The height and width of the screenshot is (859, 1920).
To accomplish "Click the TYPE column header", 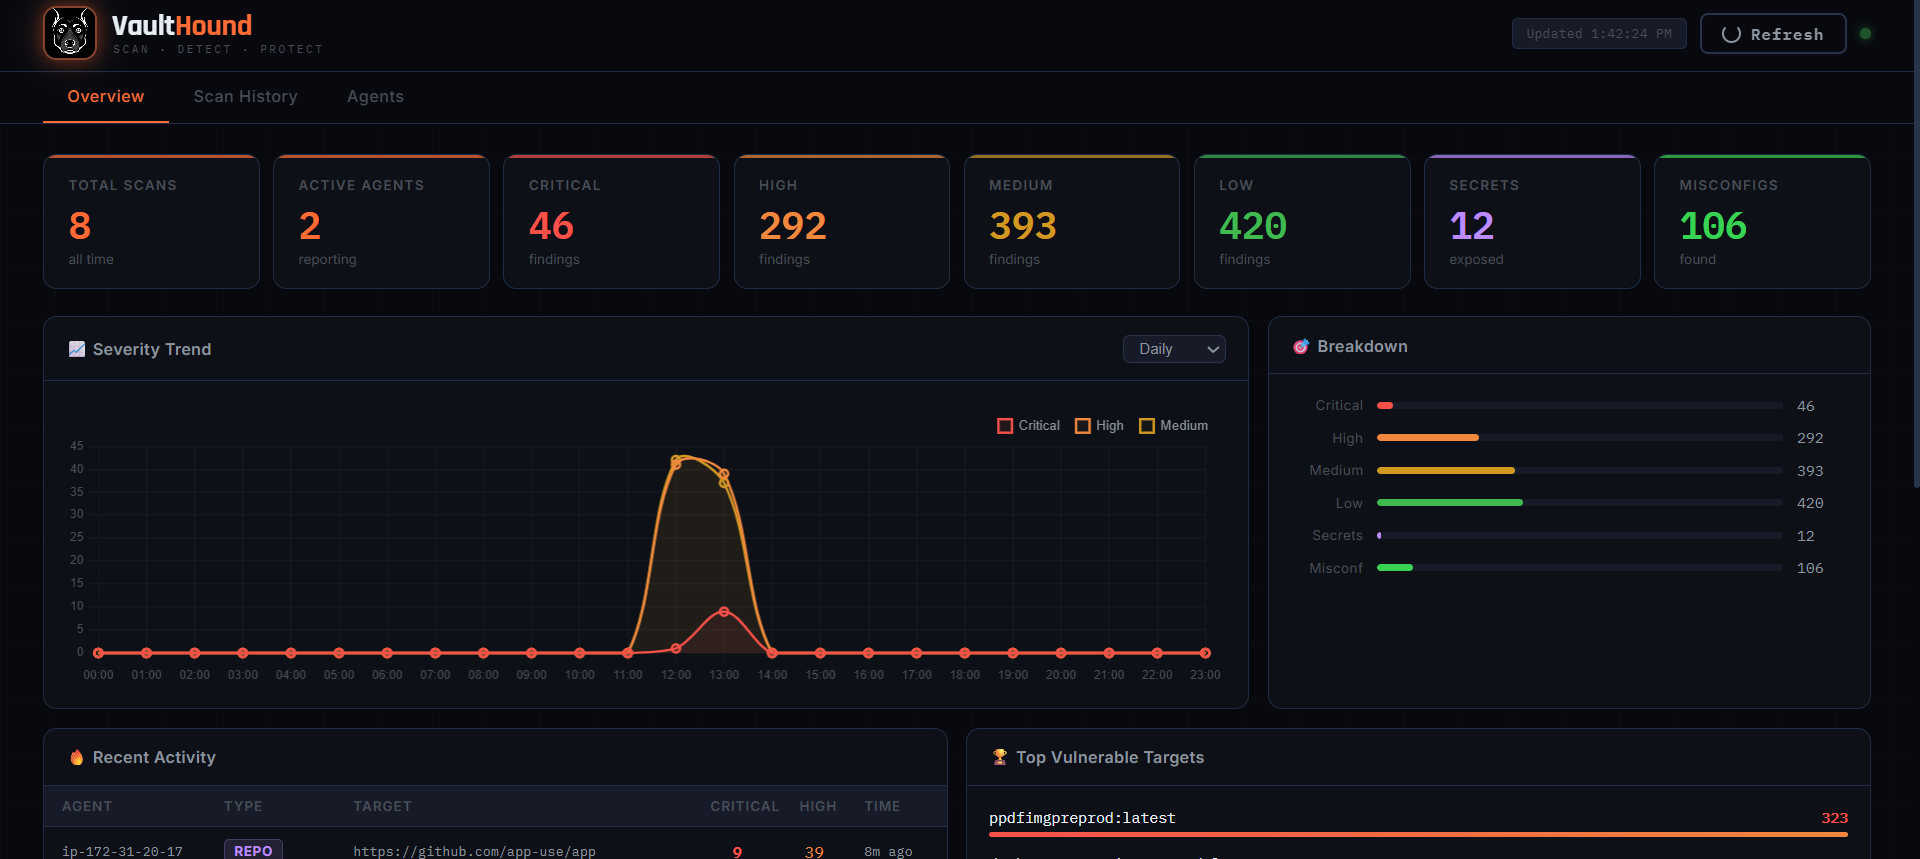I will 243,806.
